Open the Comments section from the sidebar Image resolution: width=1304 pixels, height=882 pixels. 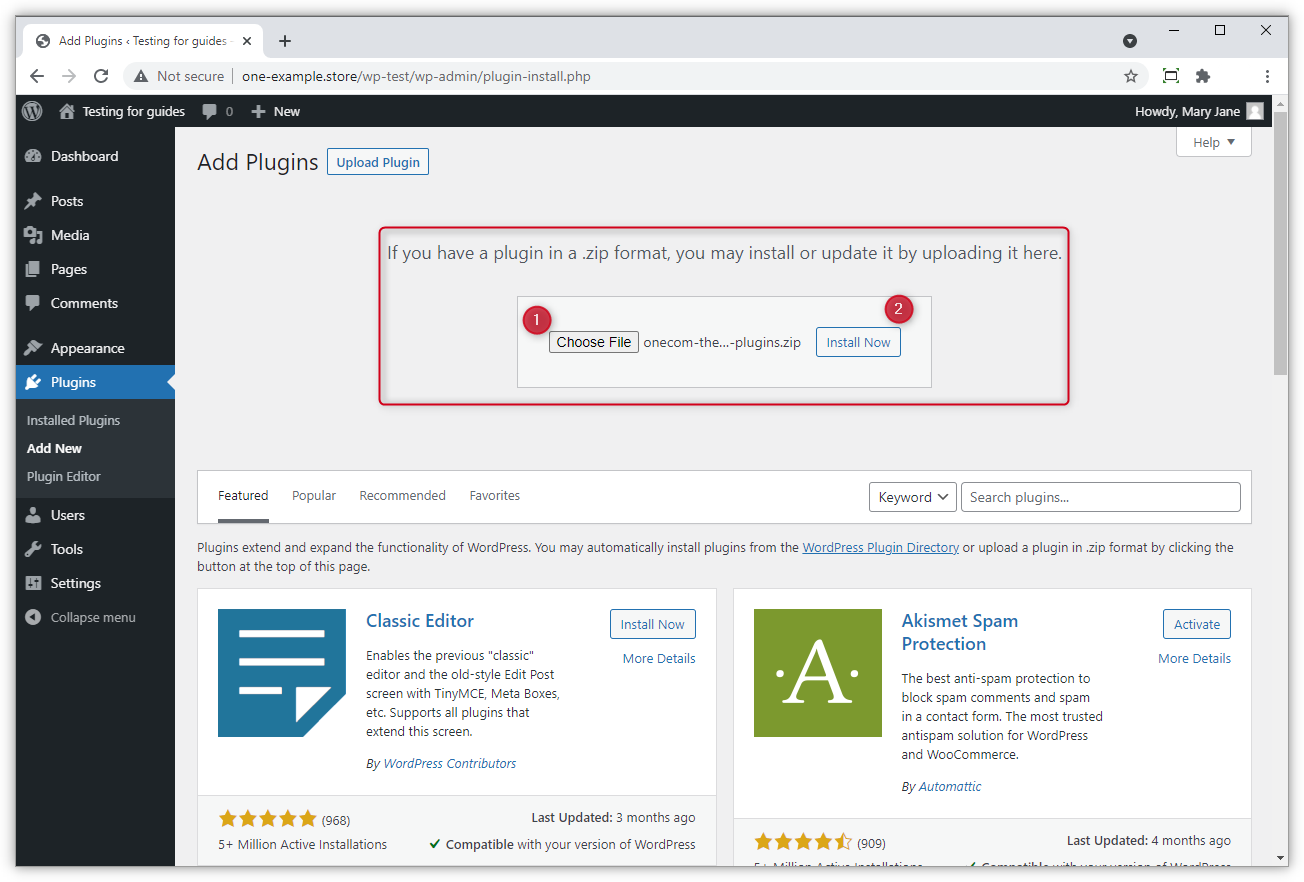click(x=34, y=303)
